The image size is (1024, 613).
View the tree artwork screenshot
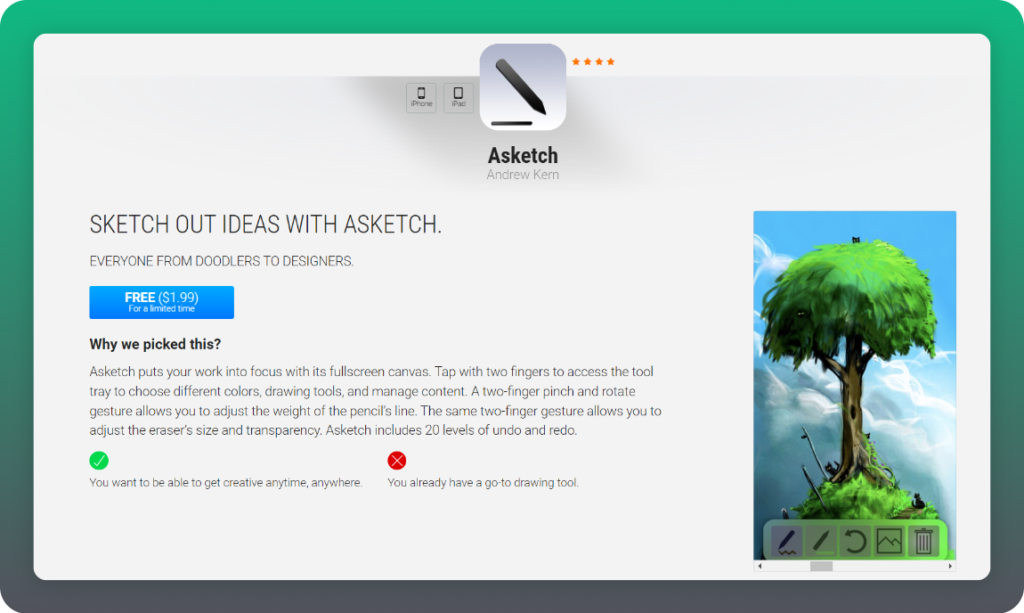click(854, 385)
